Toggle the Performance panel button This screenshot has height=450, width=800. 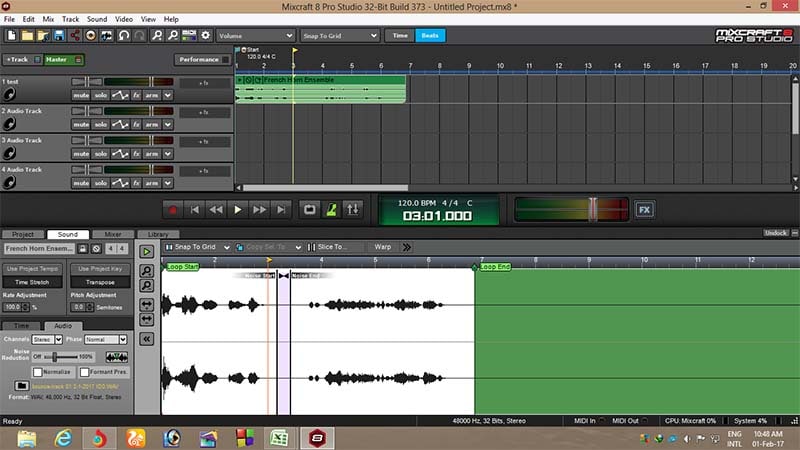pos(203,60)
